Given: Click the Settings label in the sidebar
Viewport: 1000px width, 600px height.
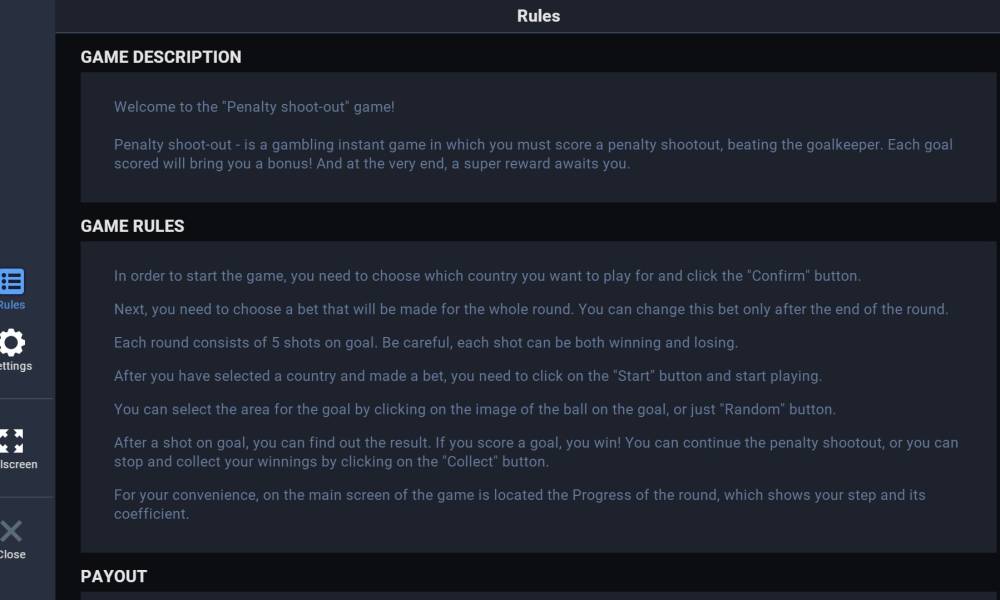Looking at the screenshot, I should click(x=15, y=366).
